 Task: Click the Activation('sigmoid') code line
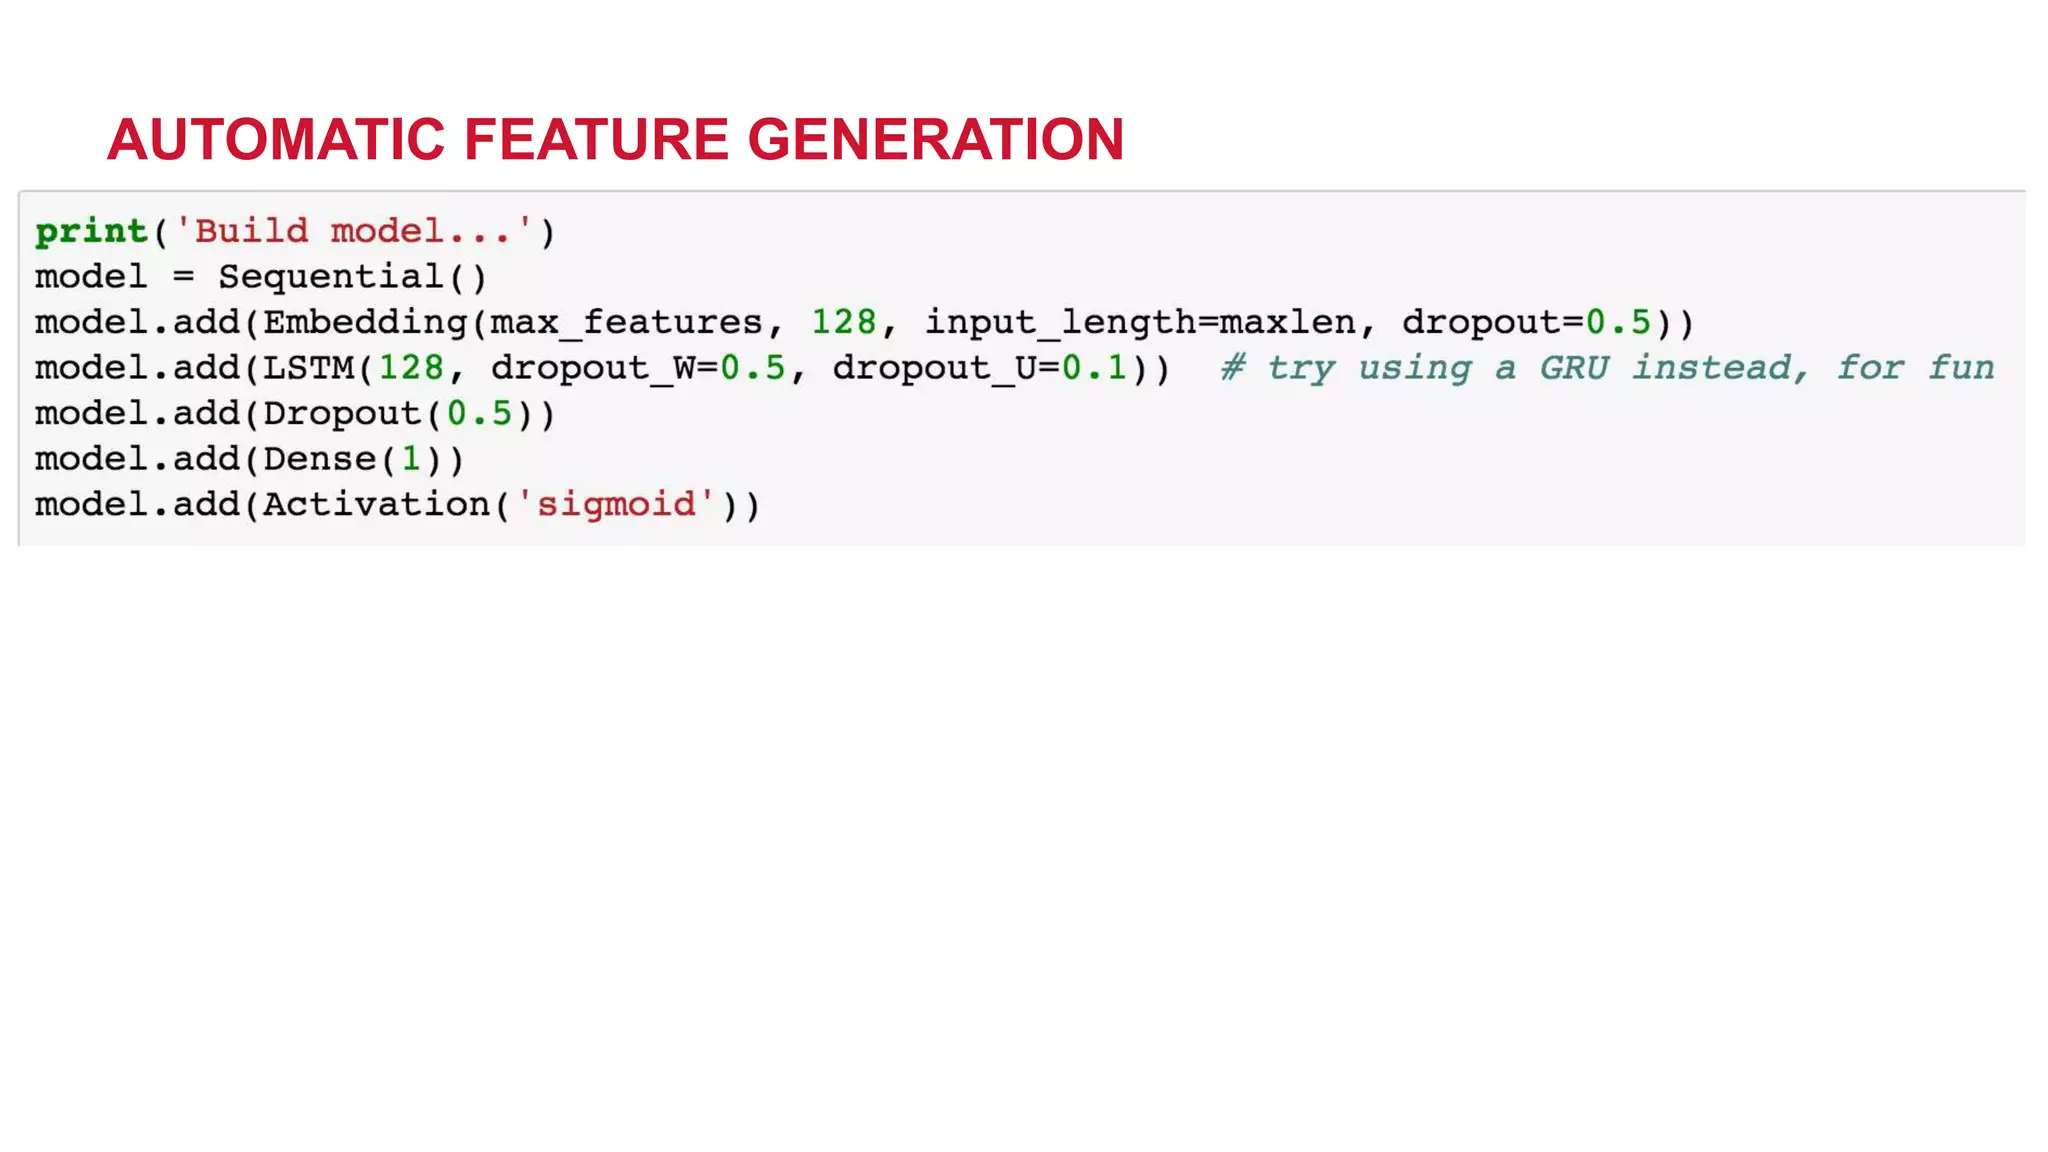pos(398,505)
